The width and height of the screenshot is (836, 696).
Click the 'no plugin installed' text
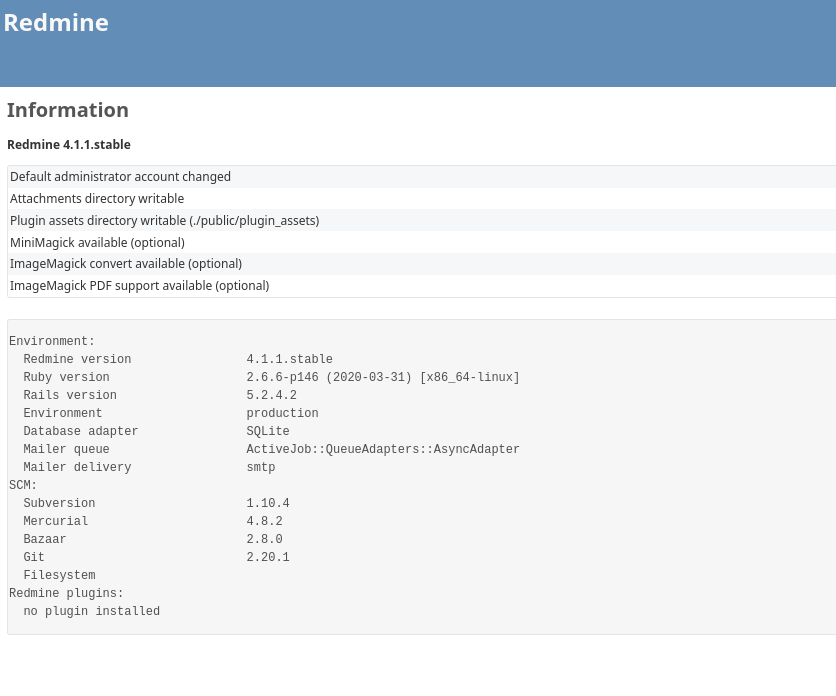tap(92, 611)
